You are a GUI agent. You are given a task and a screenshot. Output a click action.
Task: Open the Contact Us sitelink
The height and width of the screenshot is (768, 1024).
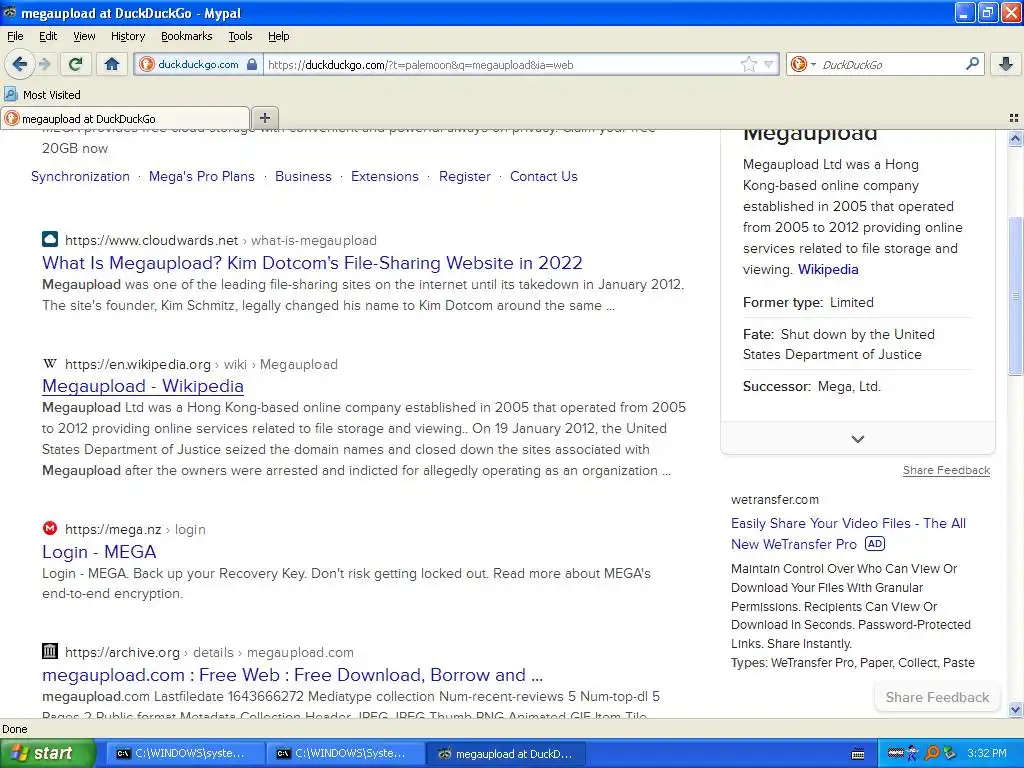click(543, 176)
